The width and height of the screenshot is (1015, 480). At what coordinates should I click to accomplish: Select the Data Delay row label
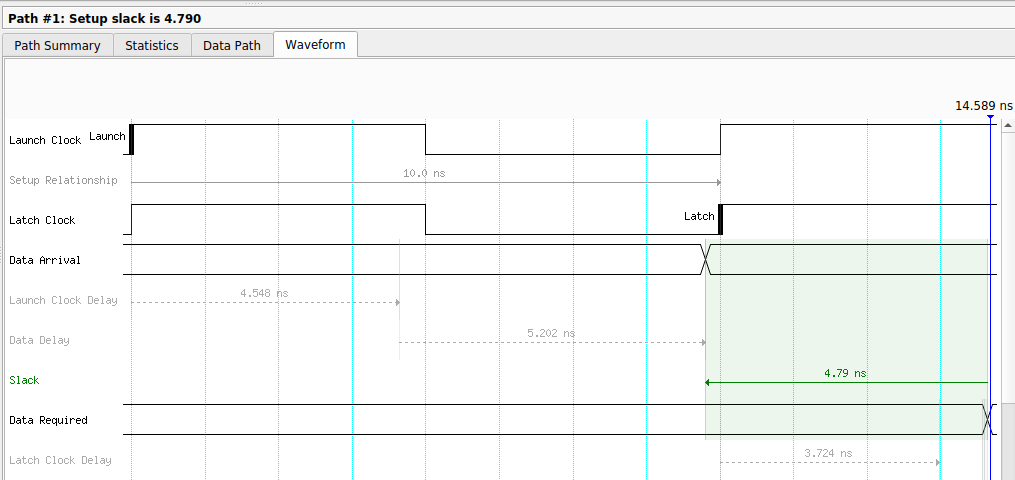click(x=39, y=340)
